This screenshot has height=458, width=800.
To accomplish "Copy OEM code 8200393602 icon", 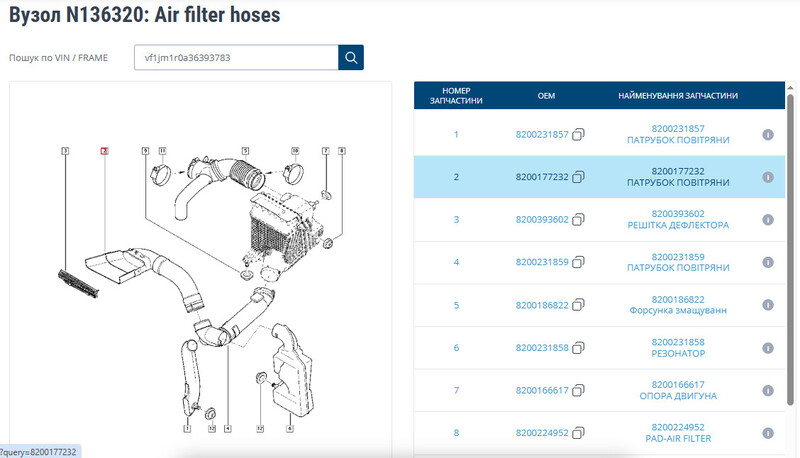I will click(578, 220).
